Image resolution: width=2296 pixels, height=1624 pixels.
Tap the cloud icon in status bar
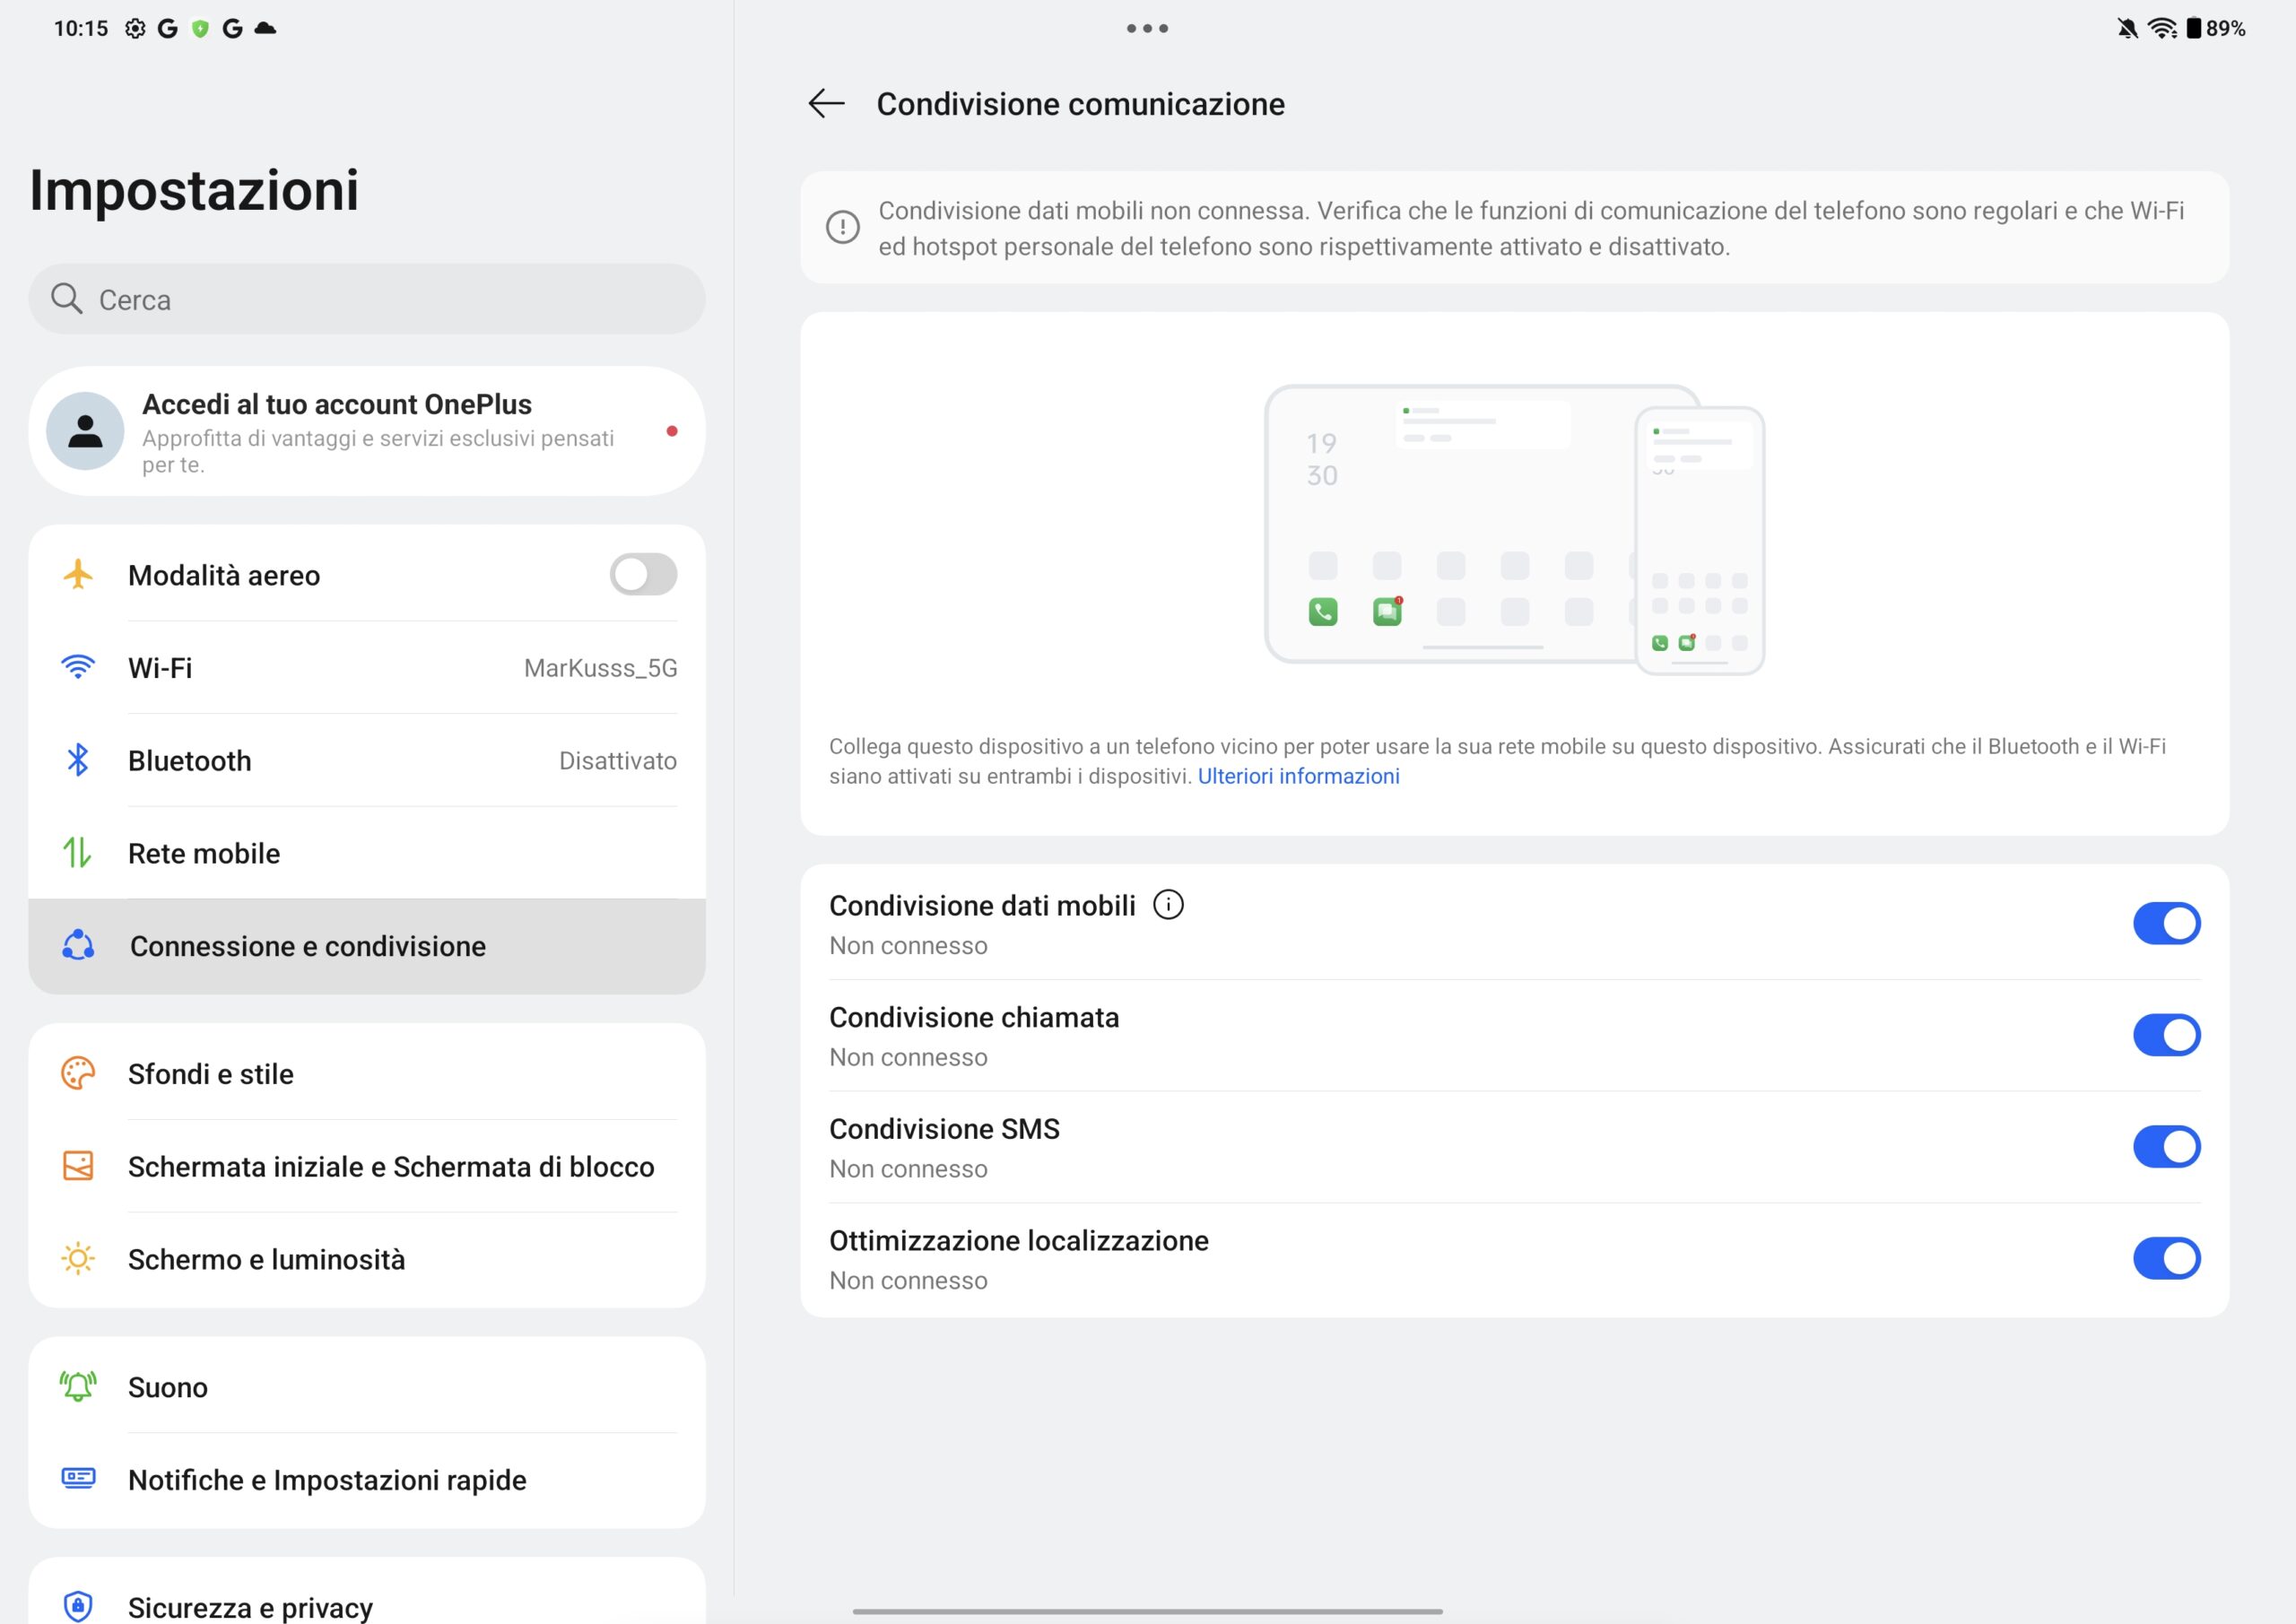[x=265, y=28]
